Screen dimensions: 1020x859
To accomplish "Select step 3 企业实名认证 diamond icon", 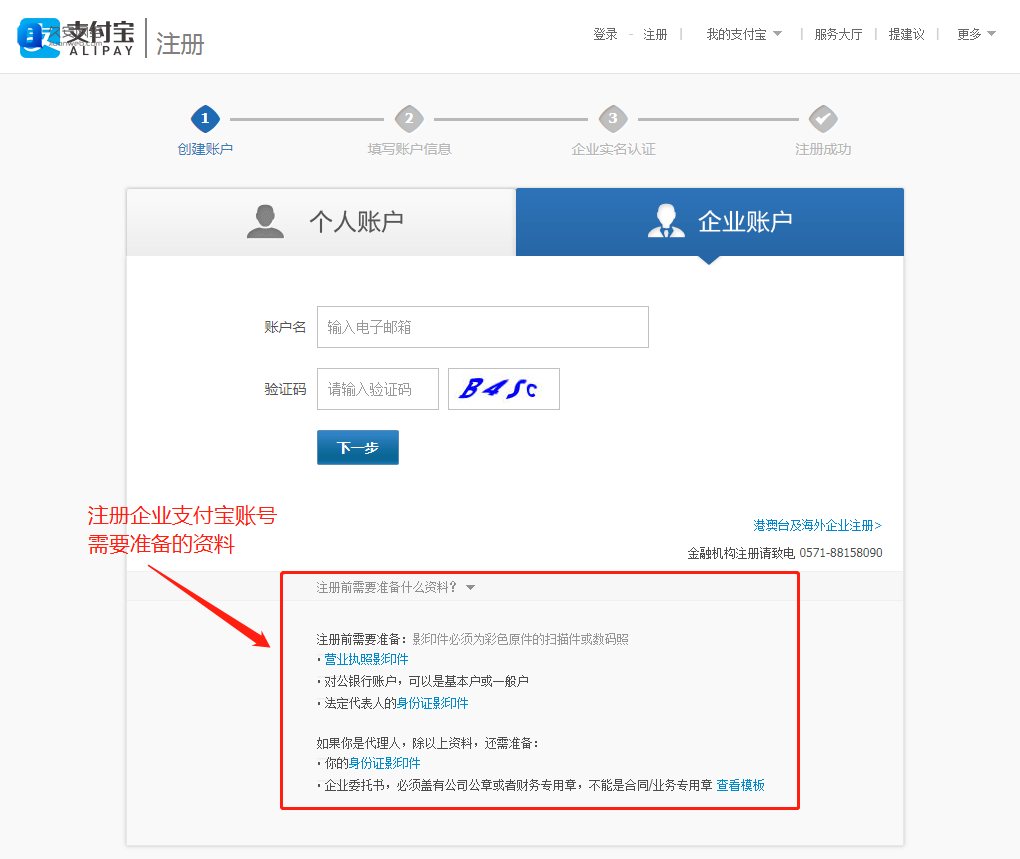I will coord(613,118).
